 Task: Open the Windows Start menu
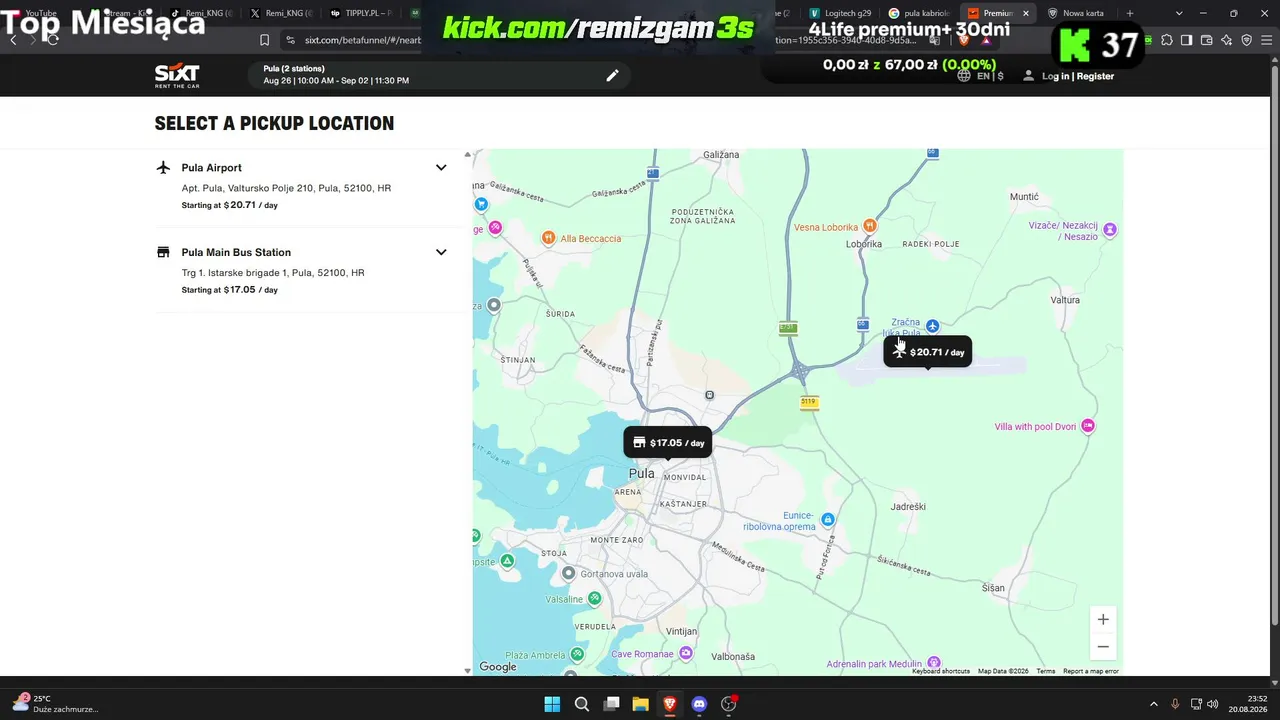(552, 704)
